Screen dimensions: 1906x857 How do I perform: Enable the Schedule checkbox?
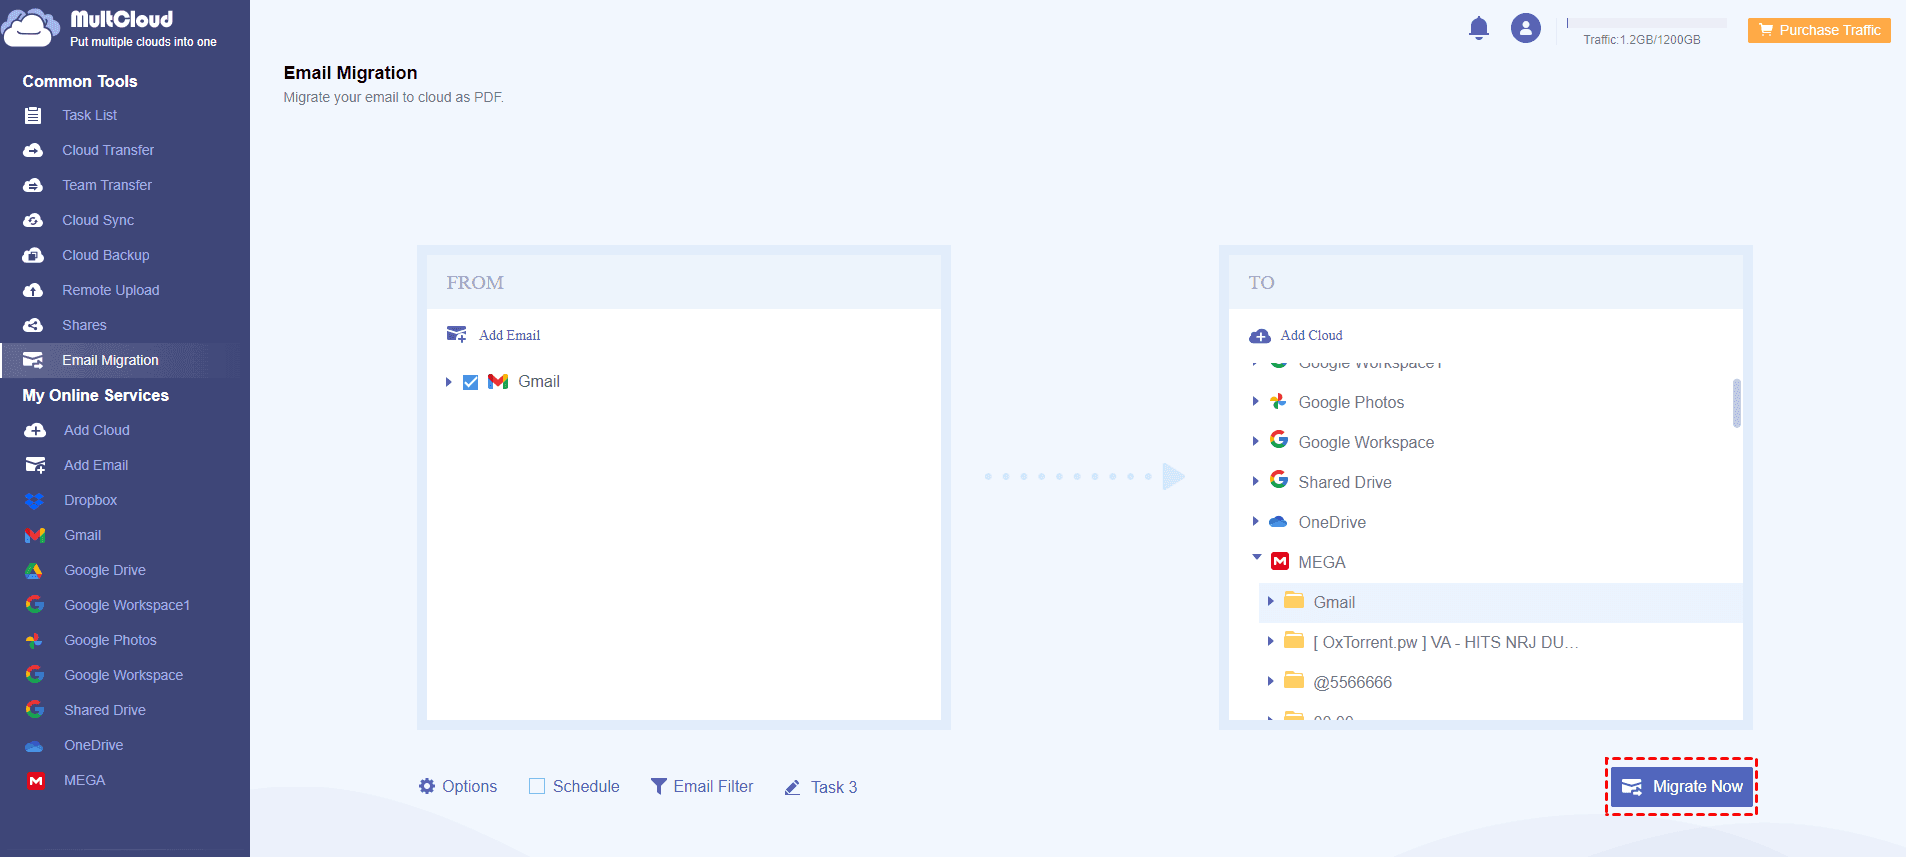(x=537, y=786)
